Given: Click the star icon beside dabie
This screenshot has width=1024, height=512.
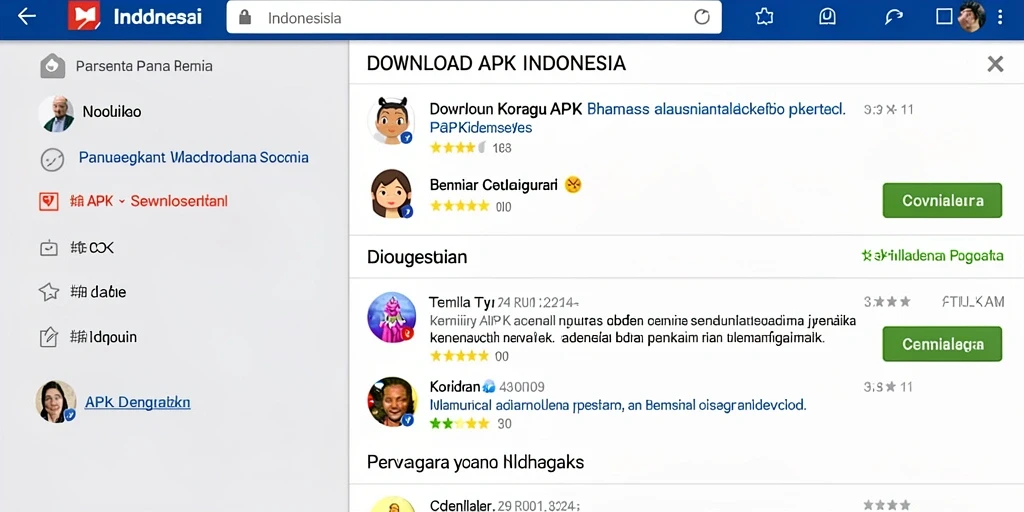Looking at the screenshot, I should 49,292.
